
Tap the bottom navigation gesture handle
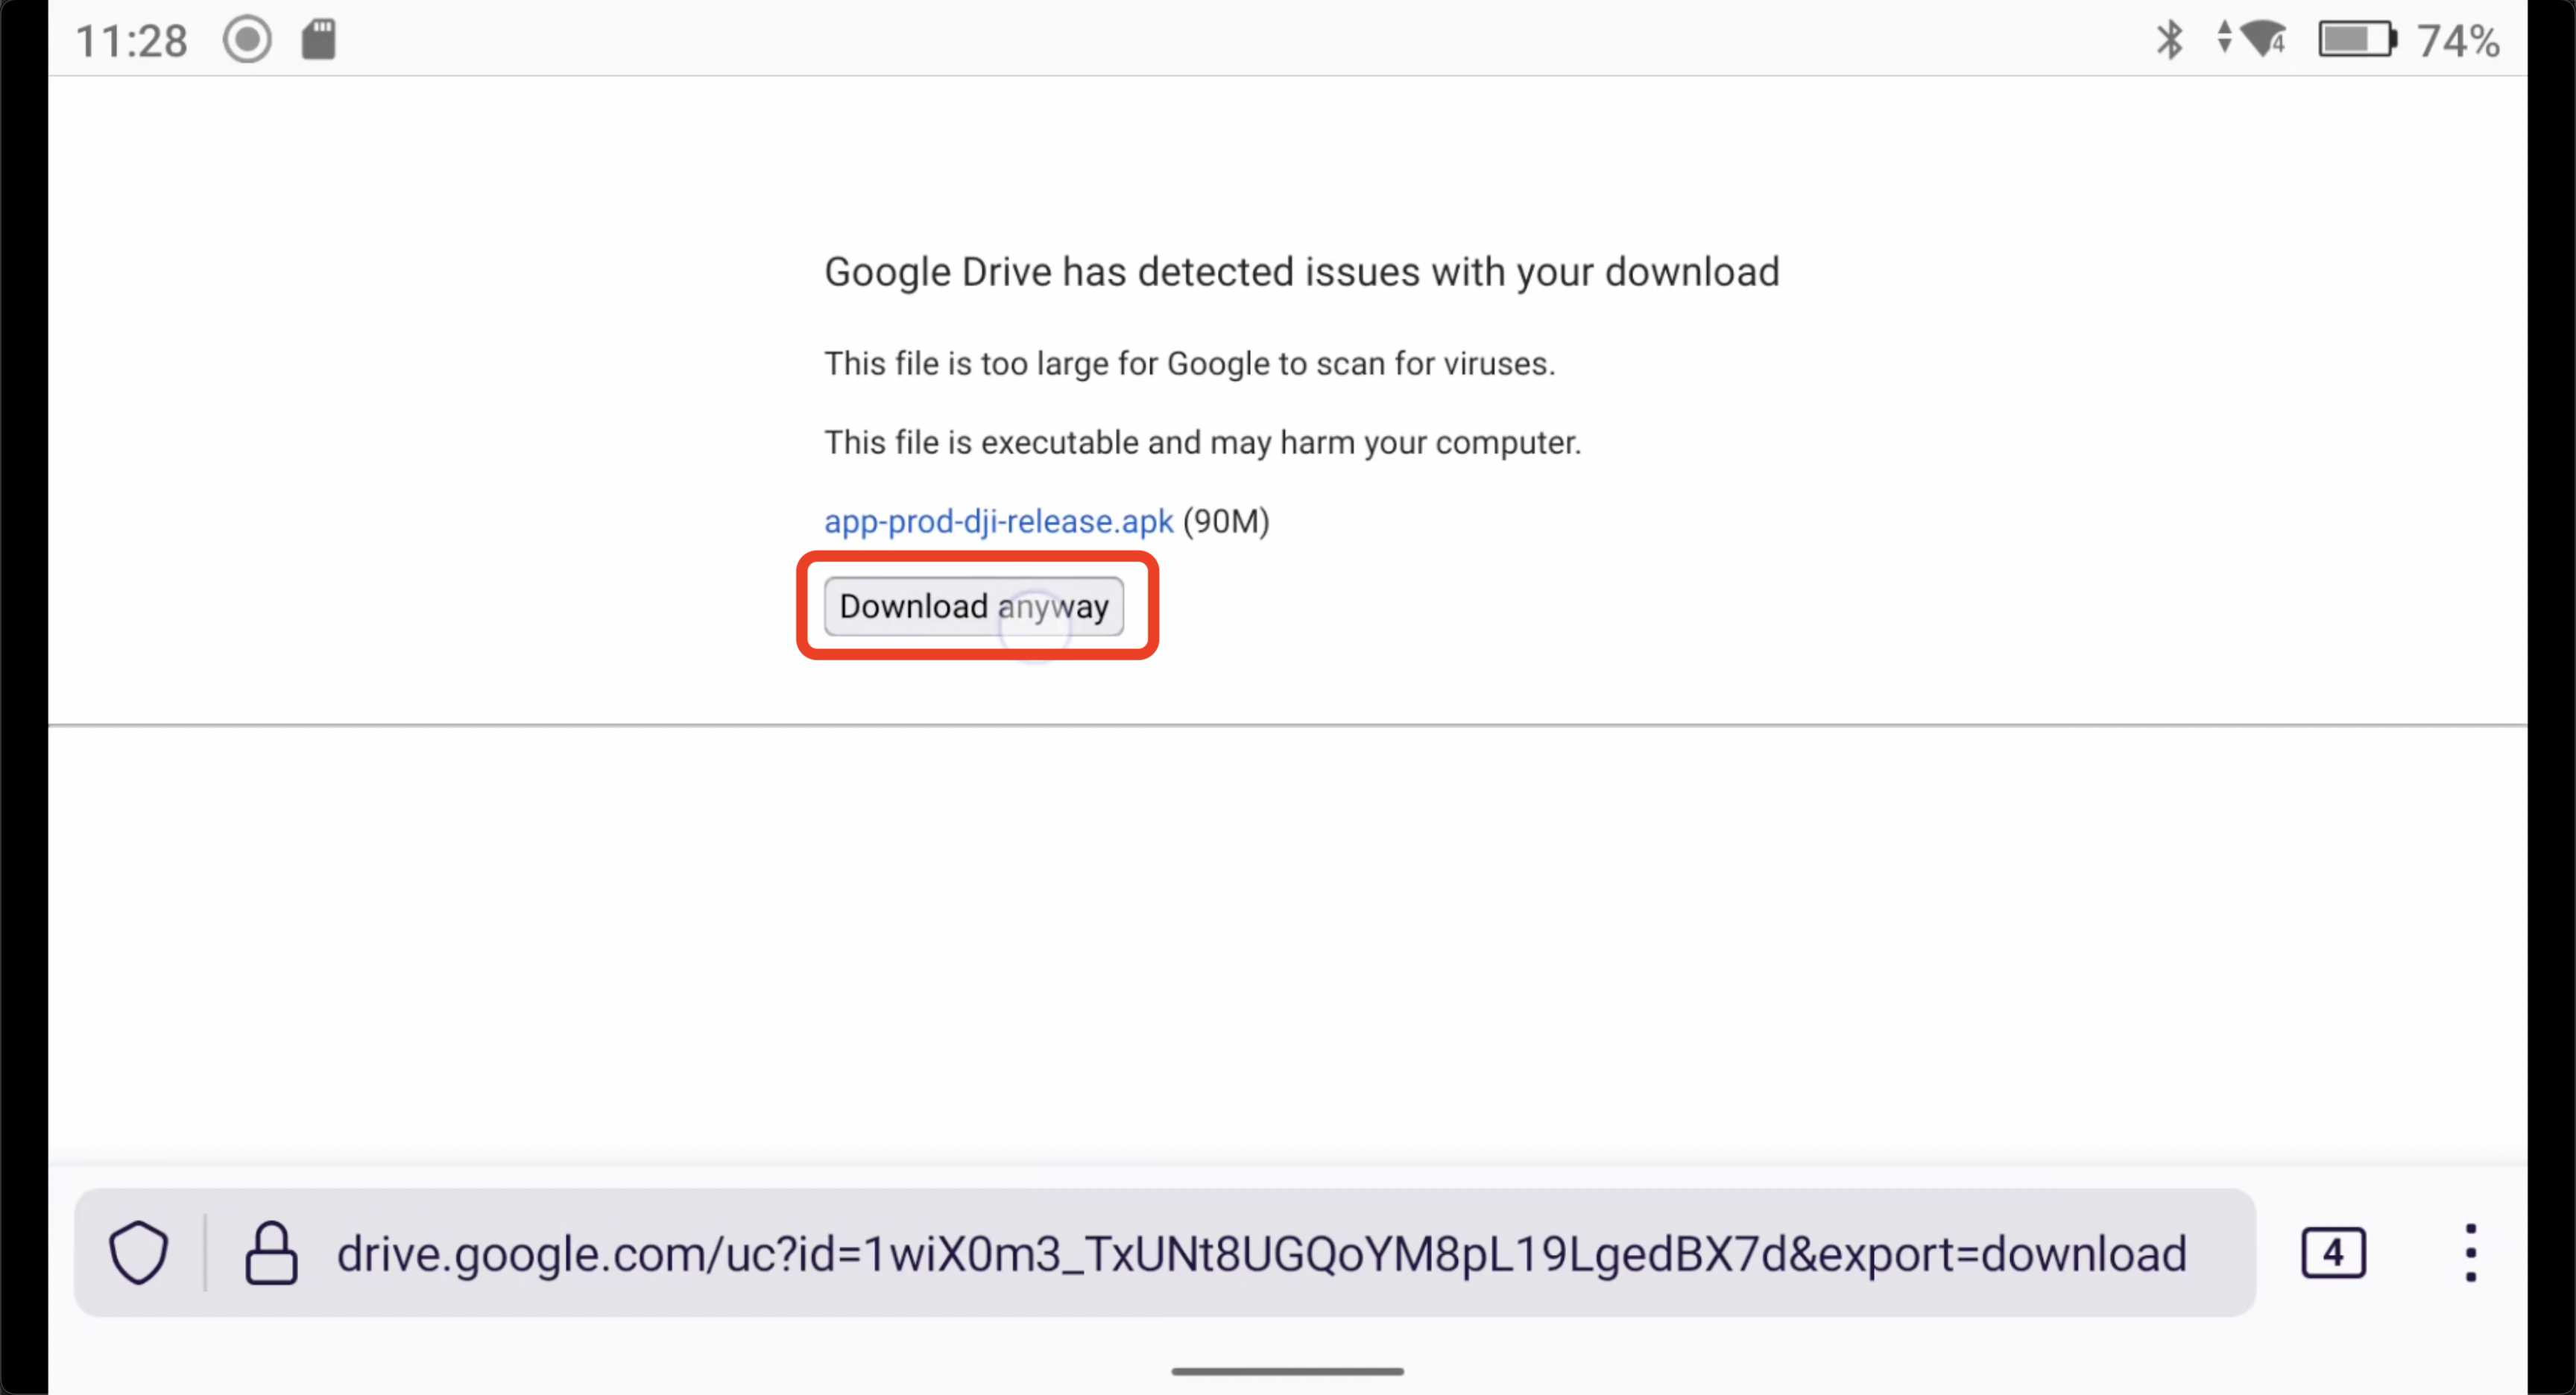coord(1287,1371)
